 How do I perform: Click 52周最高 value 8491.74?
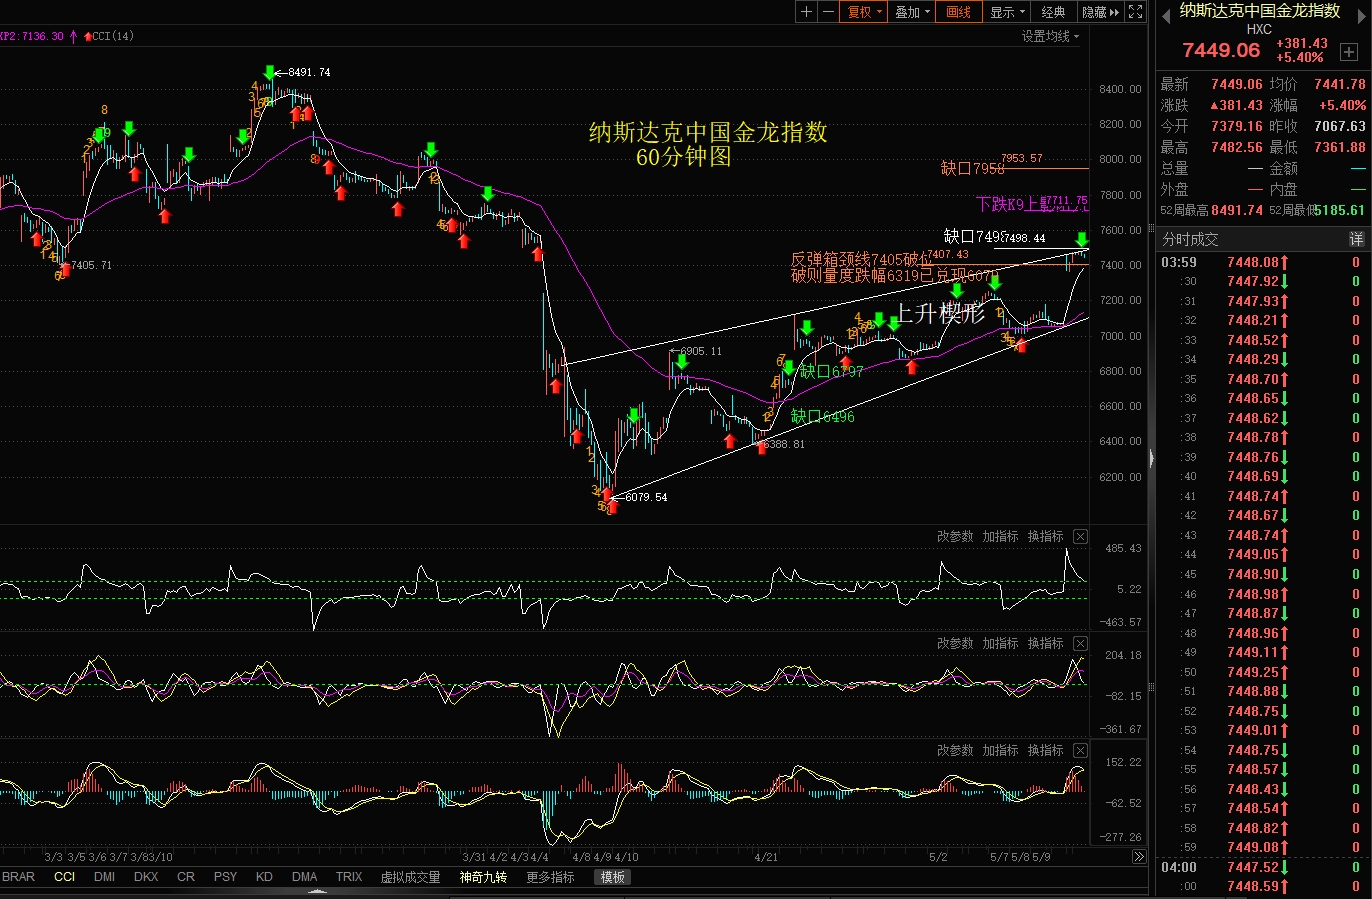click(x=1237, y=210)
